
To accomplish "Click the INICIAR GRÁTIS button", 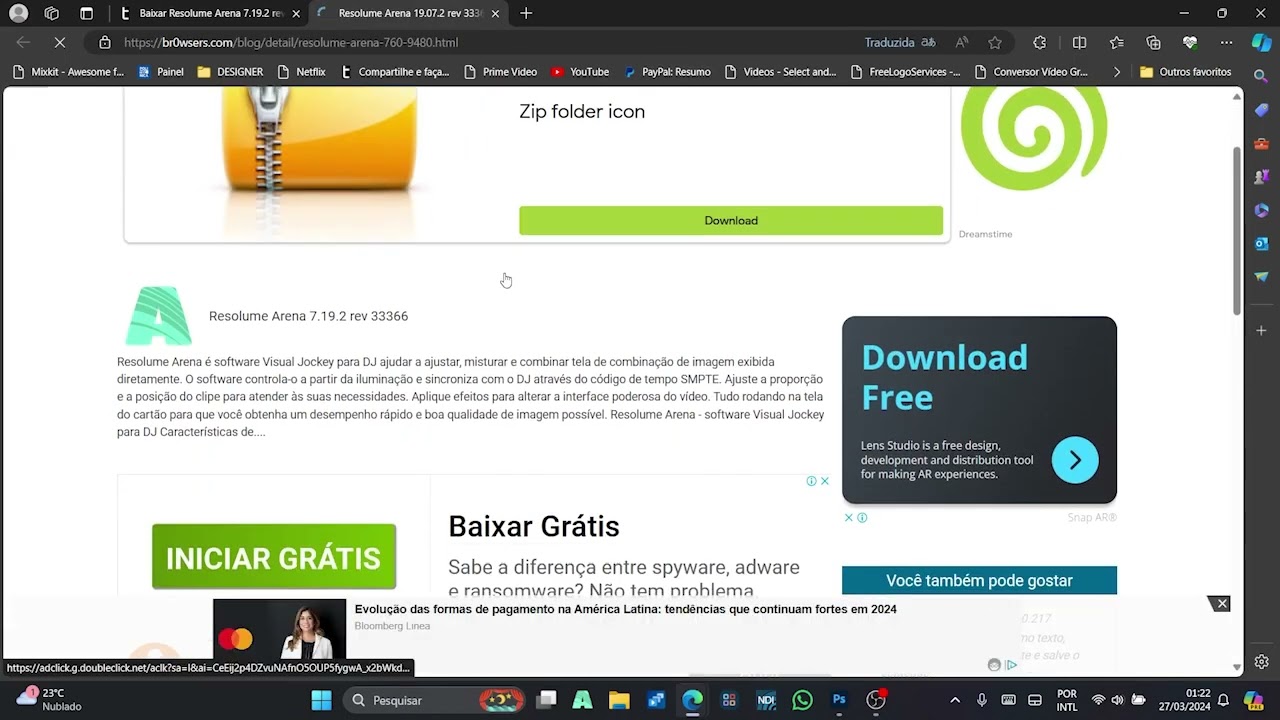I will coord(274,557).
